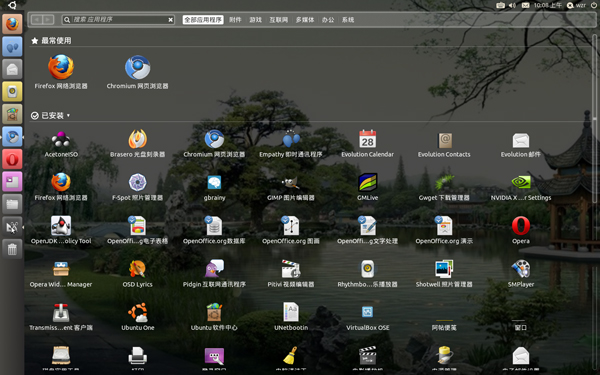
Task: Open OpenJDK Policy Tool
Action: pos(61,231)
